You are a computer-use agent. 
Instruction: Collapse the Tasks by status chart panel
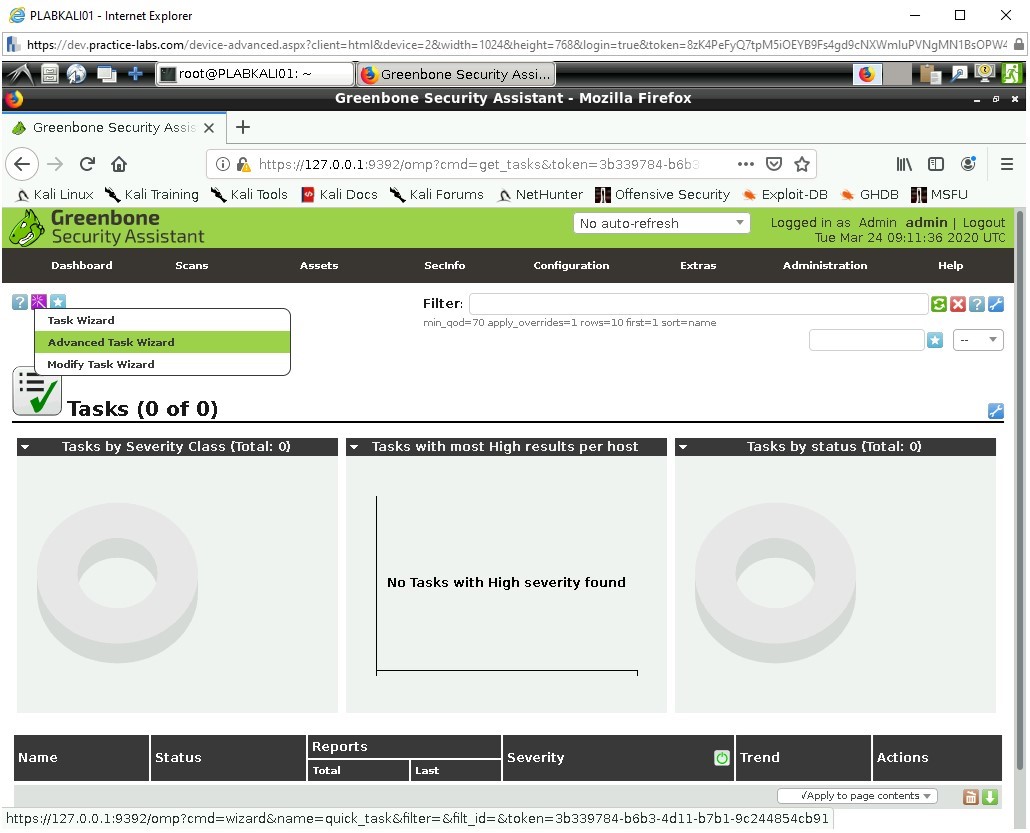(x=684, y=446)
